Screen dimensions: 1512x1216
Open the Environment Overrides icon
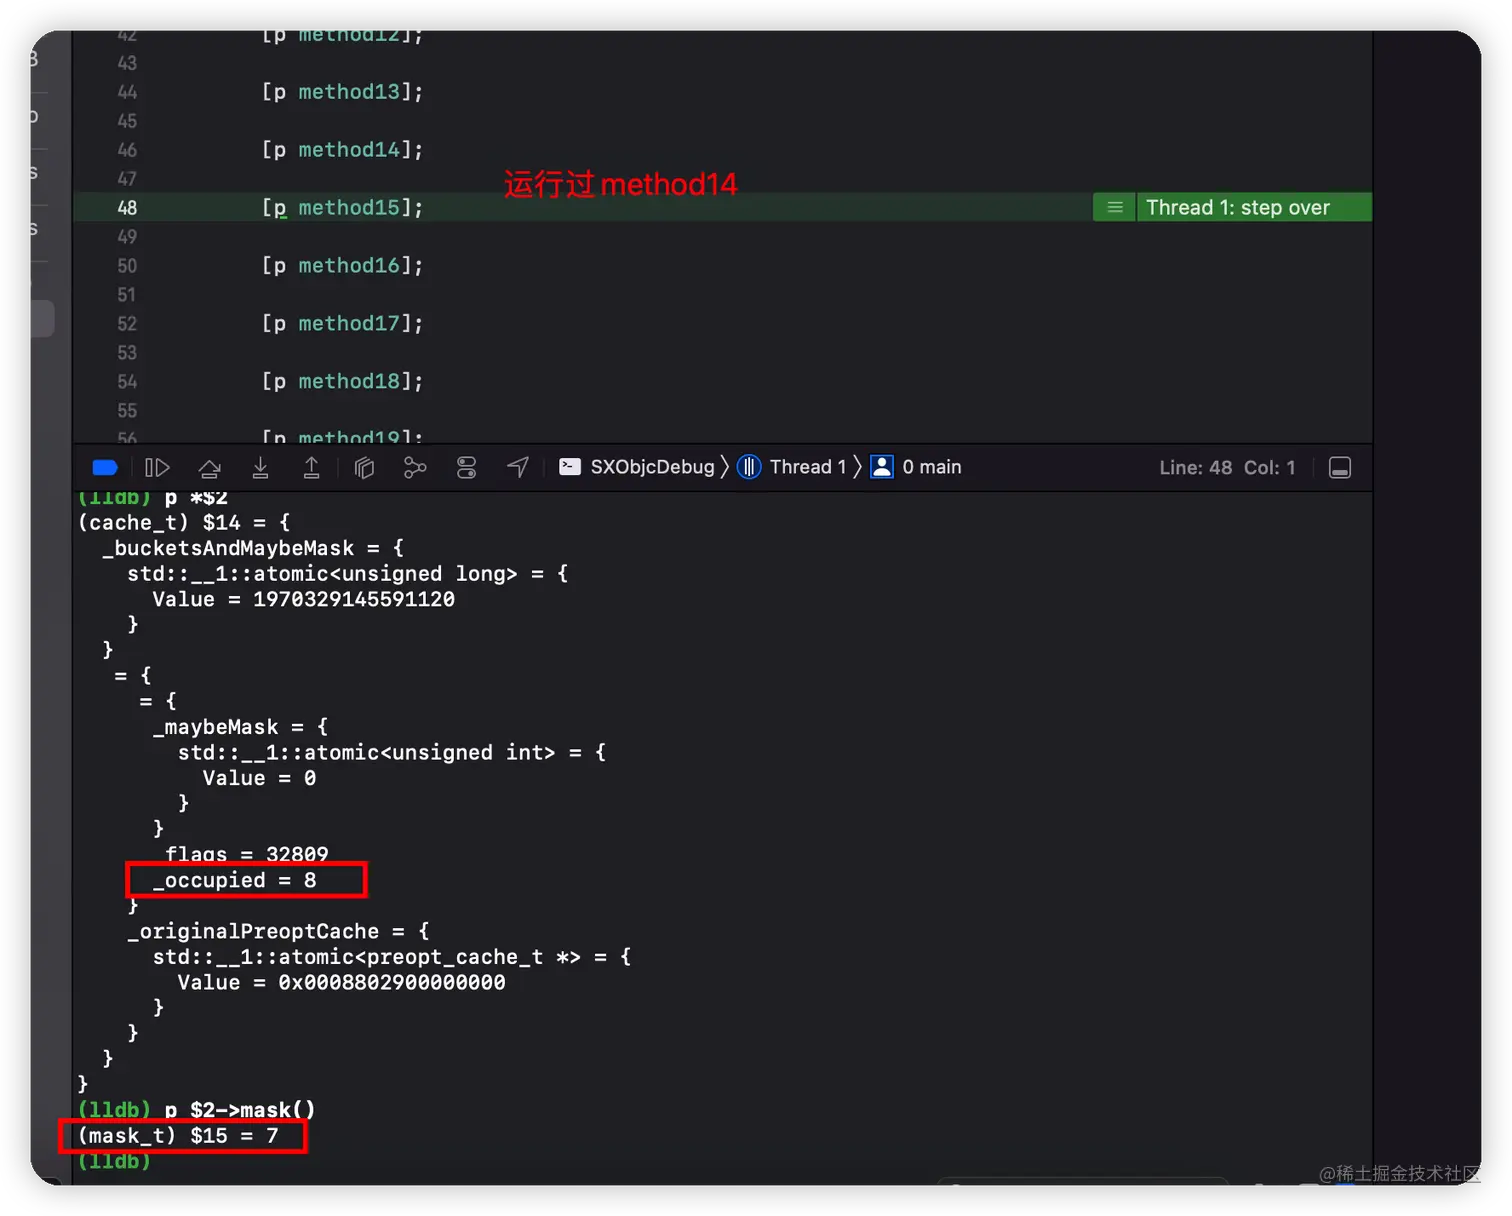tap(466, 467)
